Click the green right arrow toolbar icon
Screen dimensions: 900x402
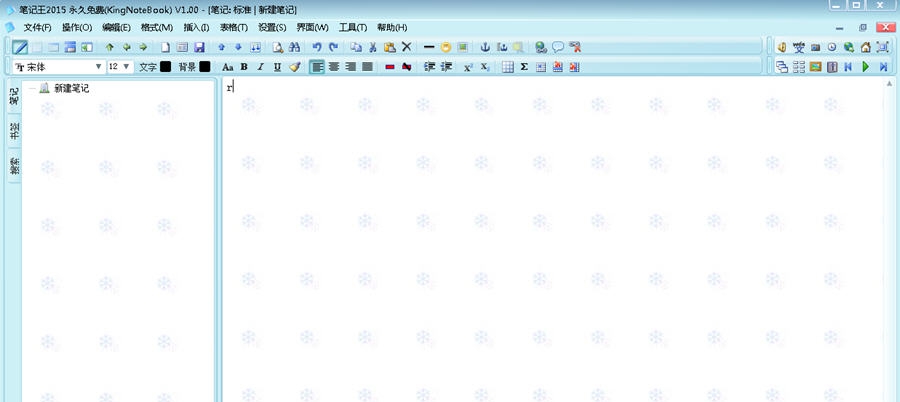143,47
